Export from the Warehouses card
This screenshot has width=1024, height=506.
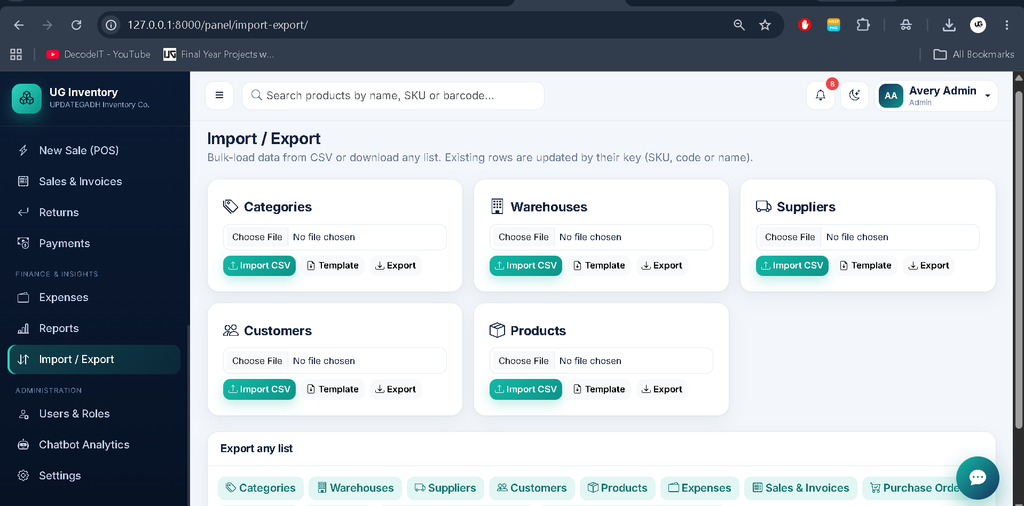coord(662,265)
